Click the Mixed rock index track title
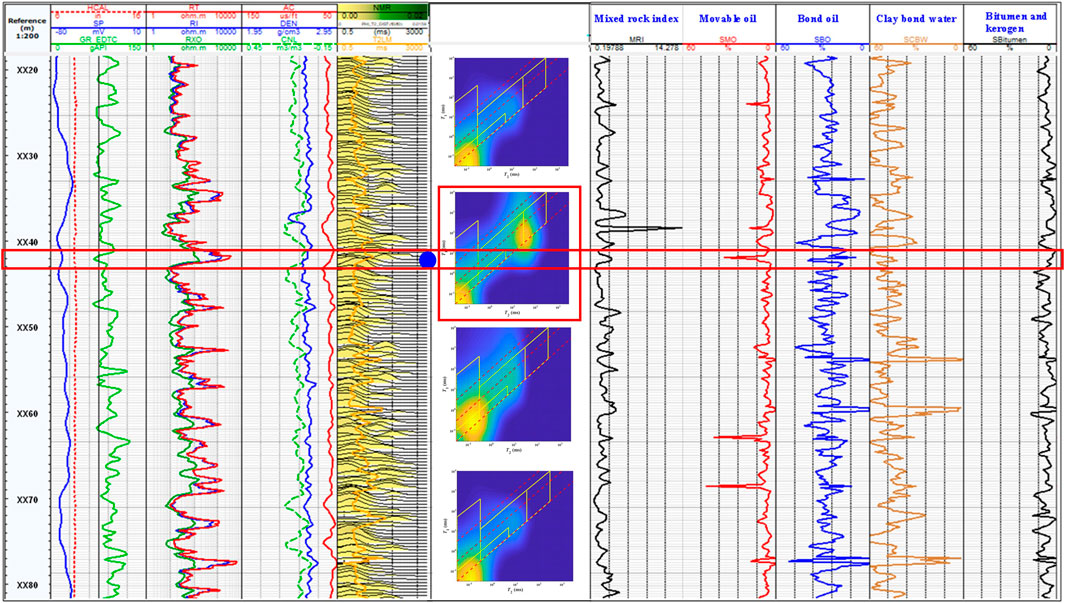The width and height of the screenshot is (1065, 603). pos(636,18)
